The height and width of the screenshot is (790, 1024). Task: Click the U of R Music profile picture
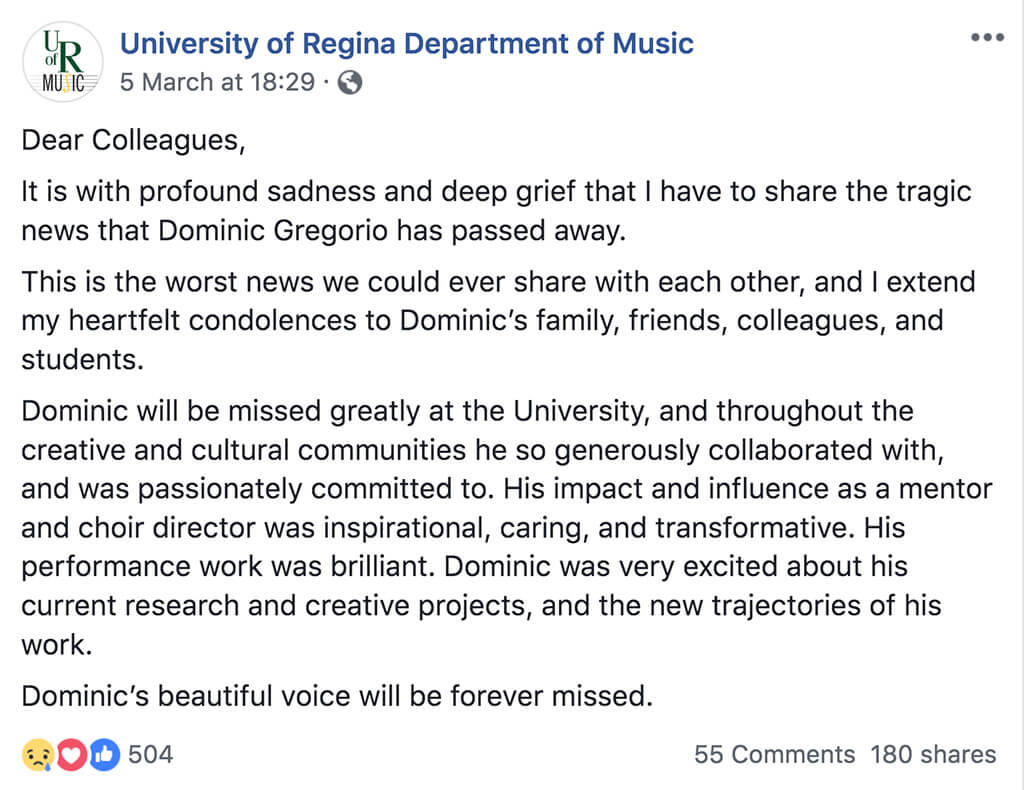(x=62, y=62)
